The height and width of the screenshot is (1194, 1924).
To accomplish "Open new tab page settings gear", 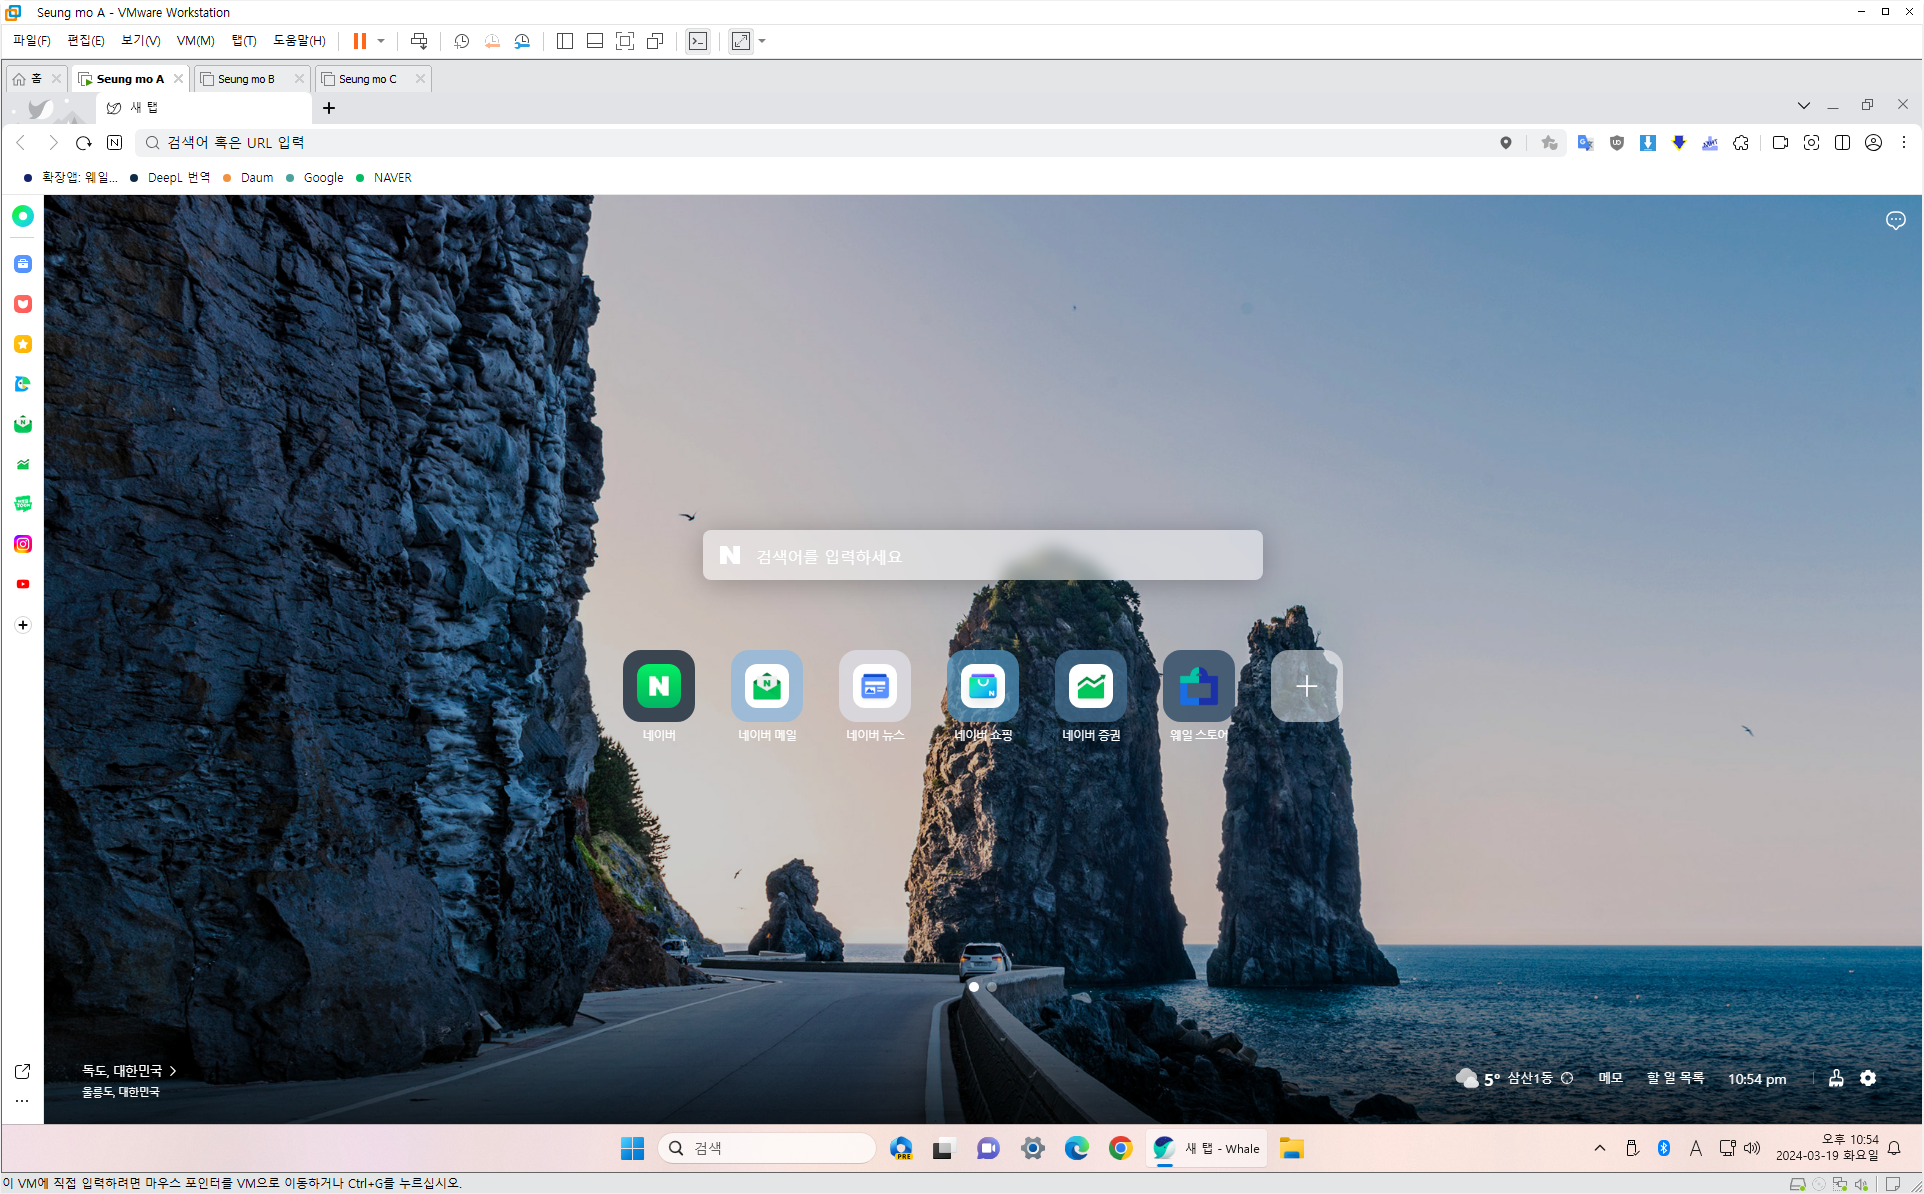I will [x=1868, y=1078].
